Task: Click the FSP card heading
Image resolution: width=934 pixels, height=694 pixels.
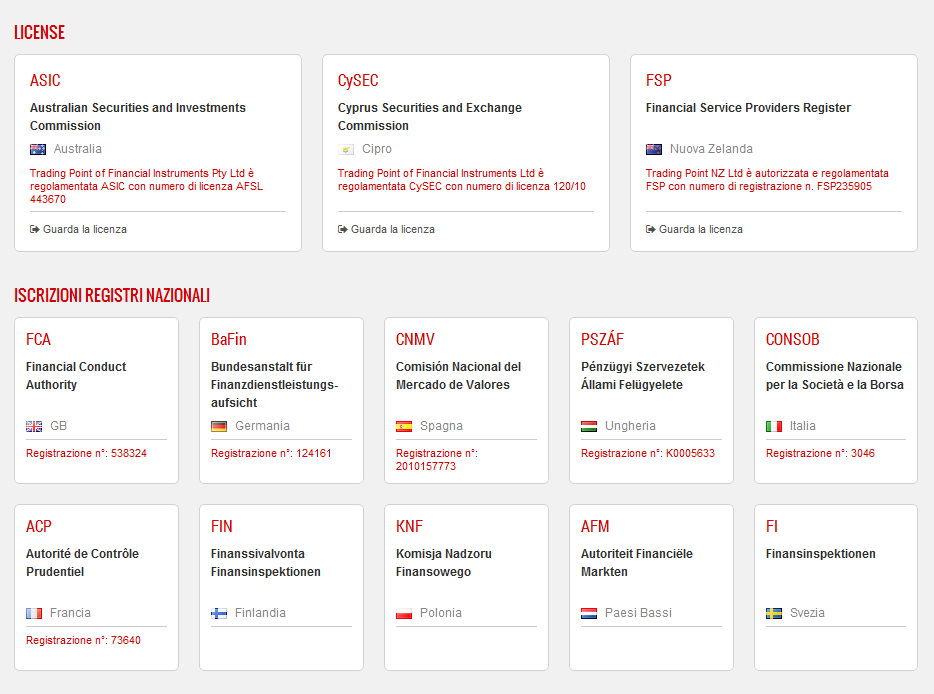Action: (659, 80)
